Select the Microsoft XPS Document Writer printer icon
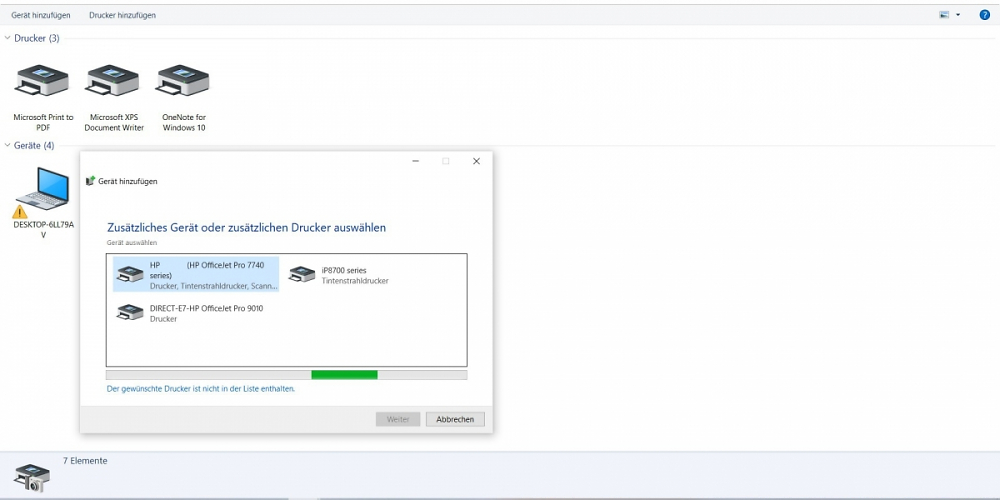The width and height of the screenshot is (1000, 500). [x=112, y=81]
